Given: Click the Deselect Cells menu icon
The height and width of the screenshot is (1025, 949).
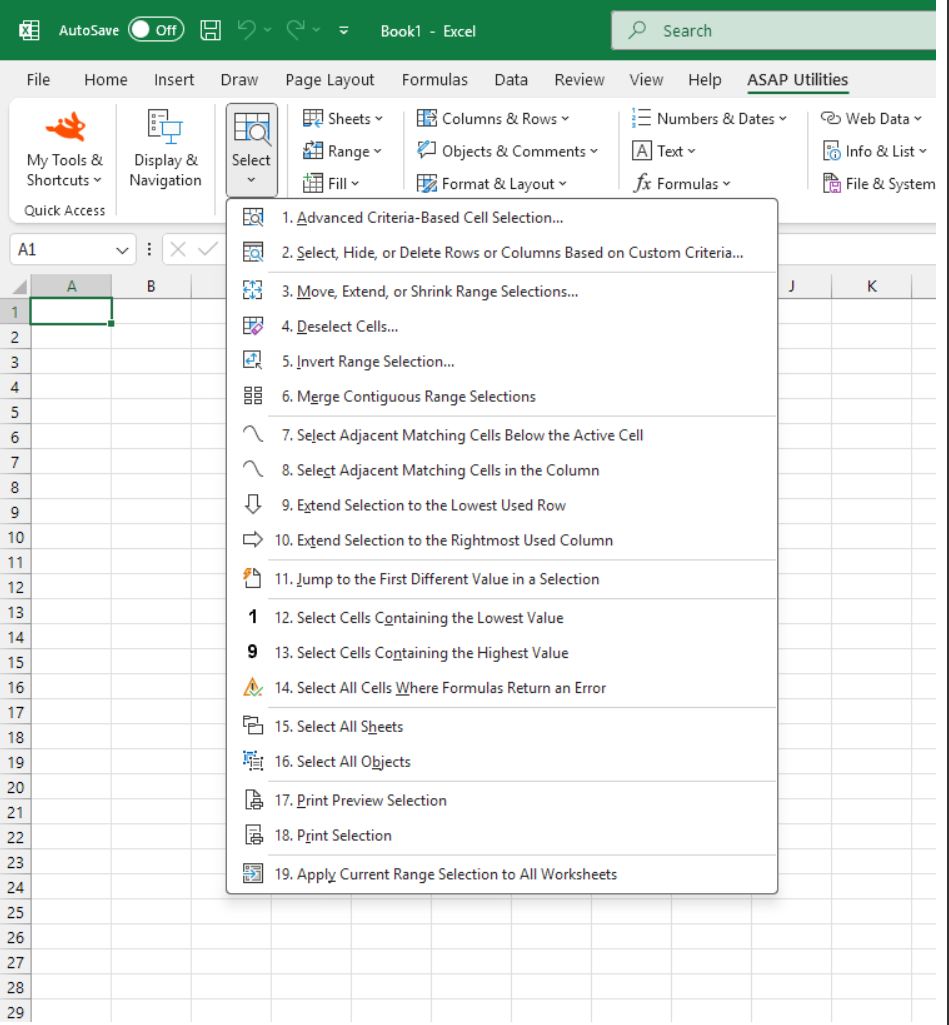Looking at the screenshot, I should pos(253,326).
